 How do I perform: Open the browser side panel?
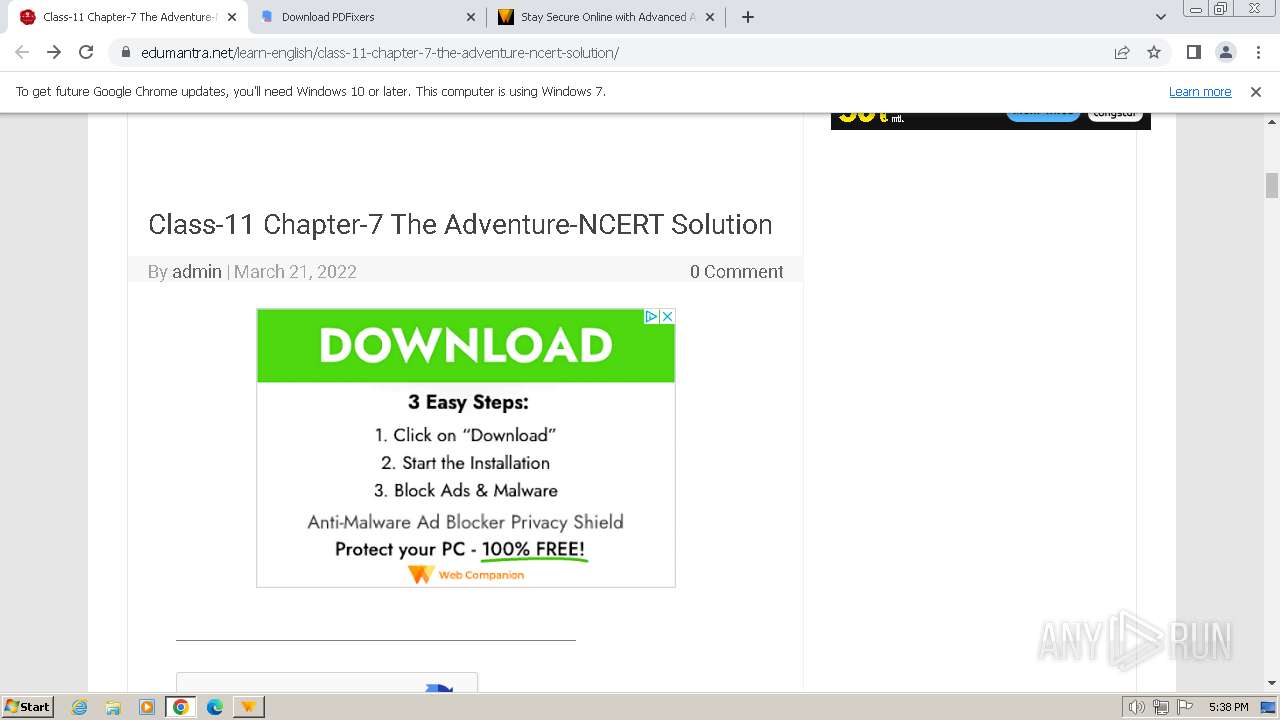pos(1193,52)
